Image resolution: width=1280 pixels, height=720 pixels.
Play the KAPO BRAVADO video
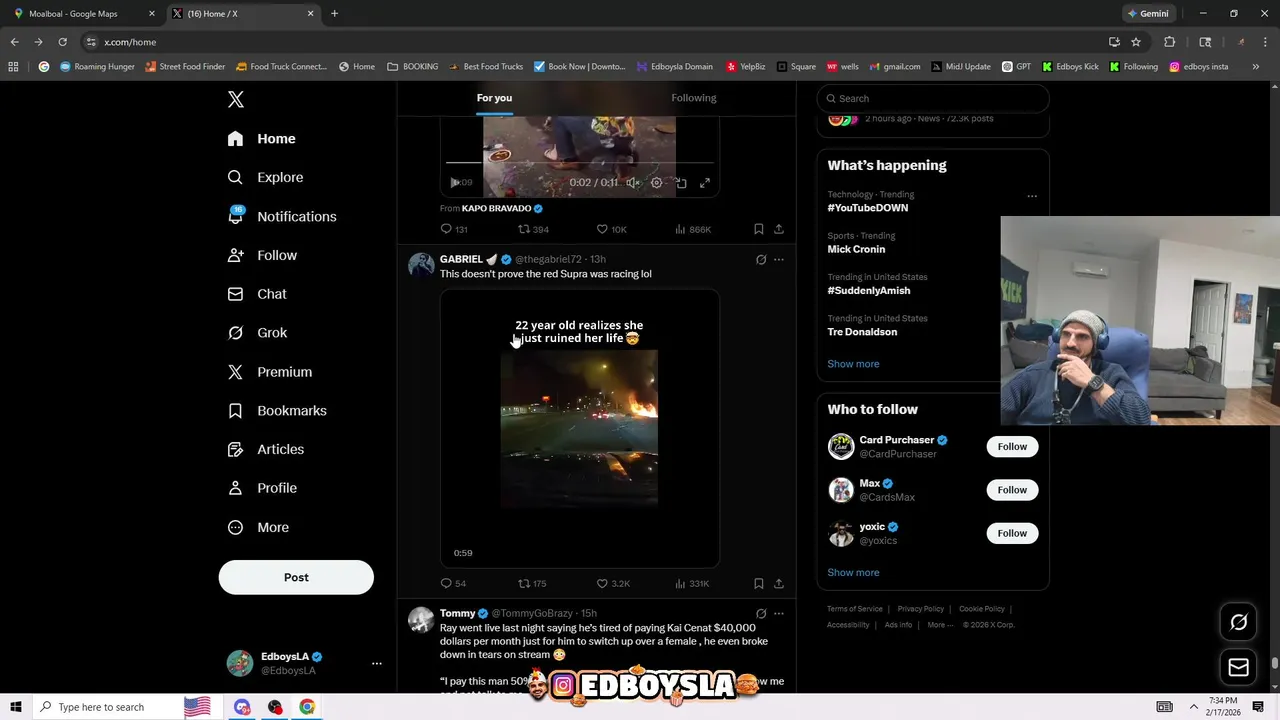coord(455,182)
